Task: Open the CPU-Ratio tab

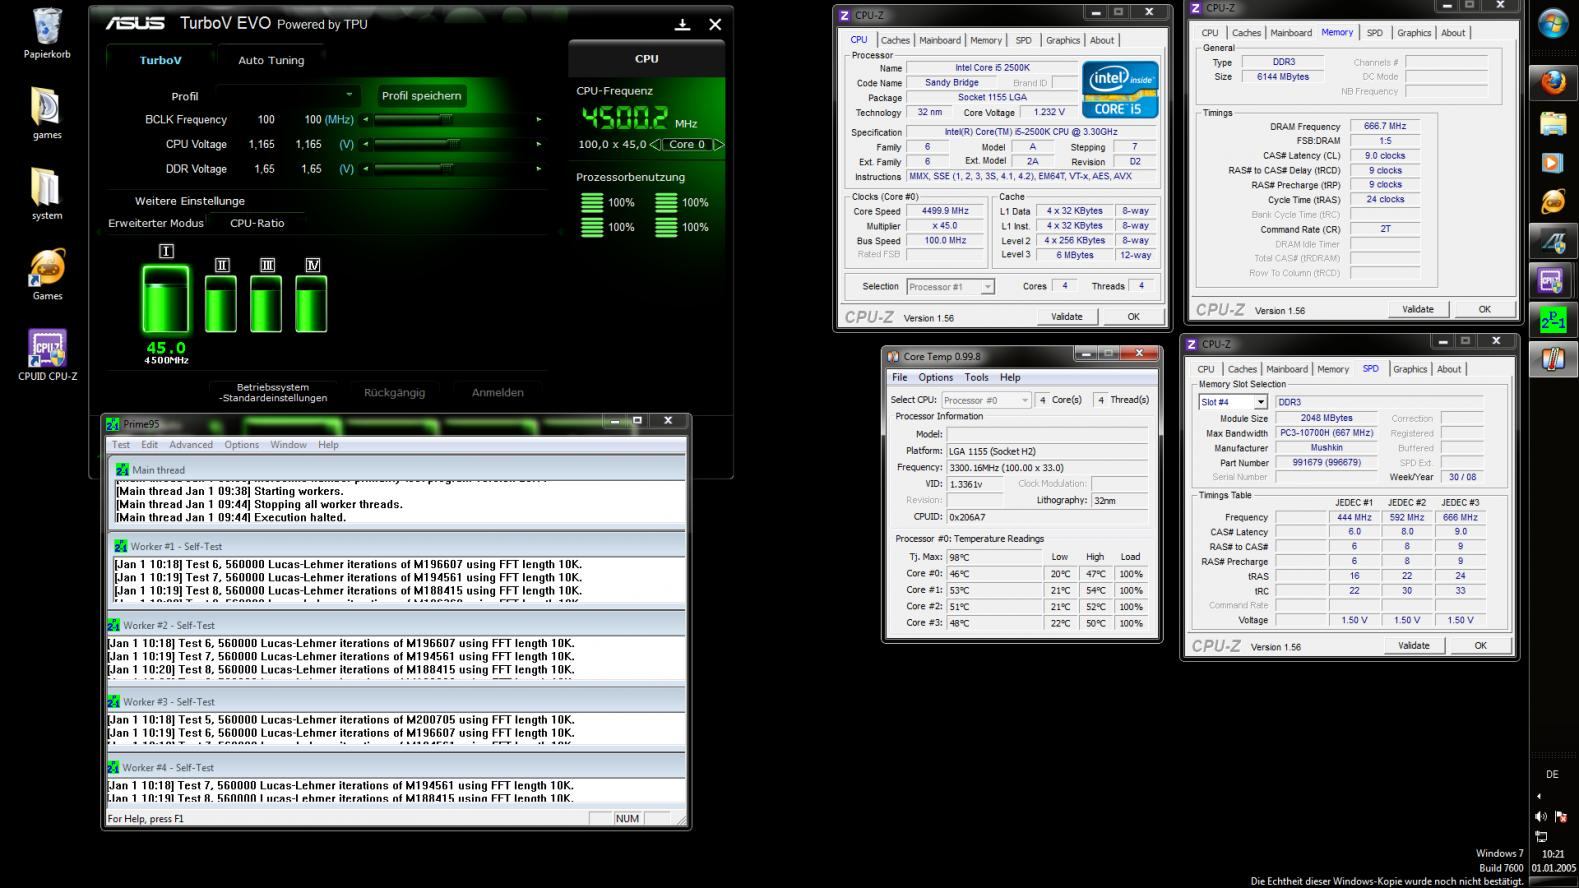Action: (x=257, y=223)
